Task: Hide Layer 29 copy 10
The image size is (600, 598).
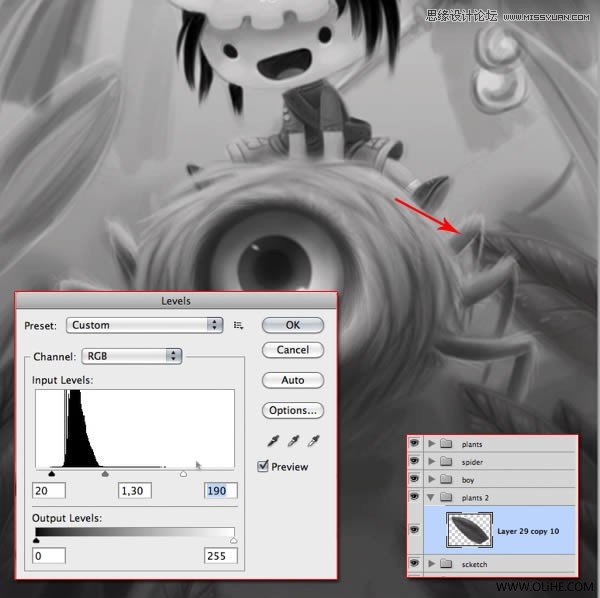Action: tap(414, 530)
